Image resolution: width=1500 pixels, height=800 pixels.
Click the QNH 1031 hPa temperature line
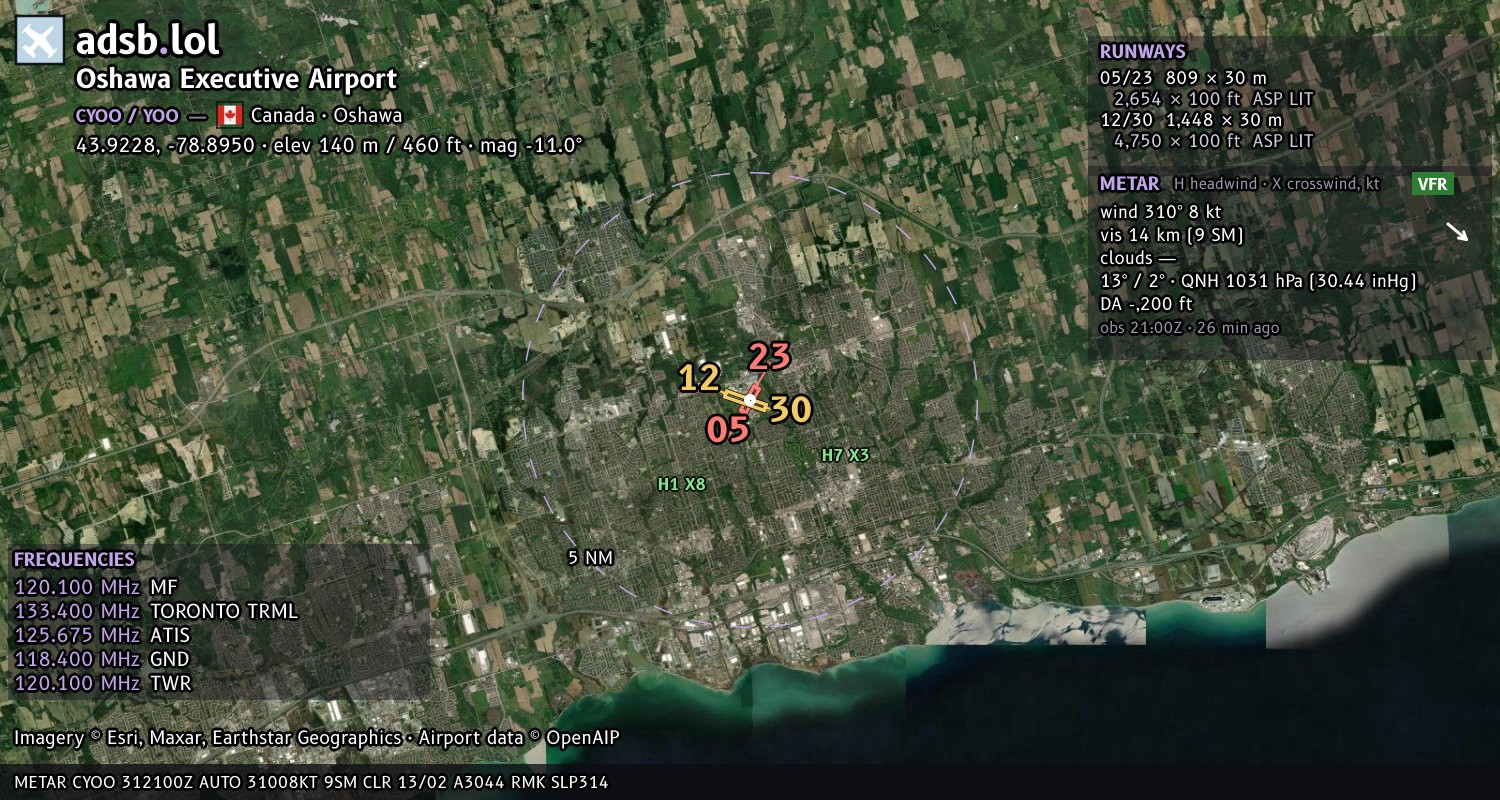click(1259, 281)
